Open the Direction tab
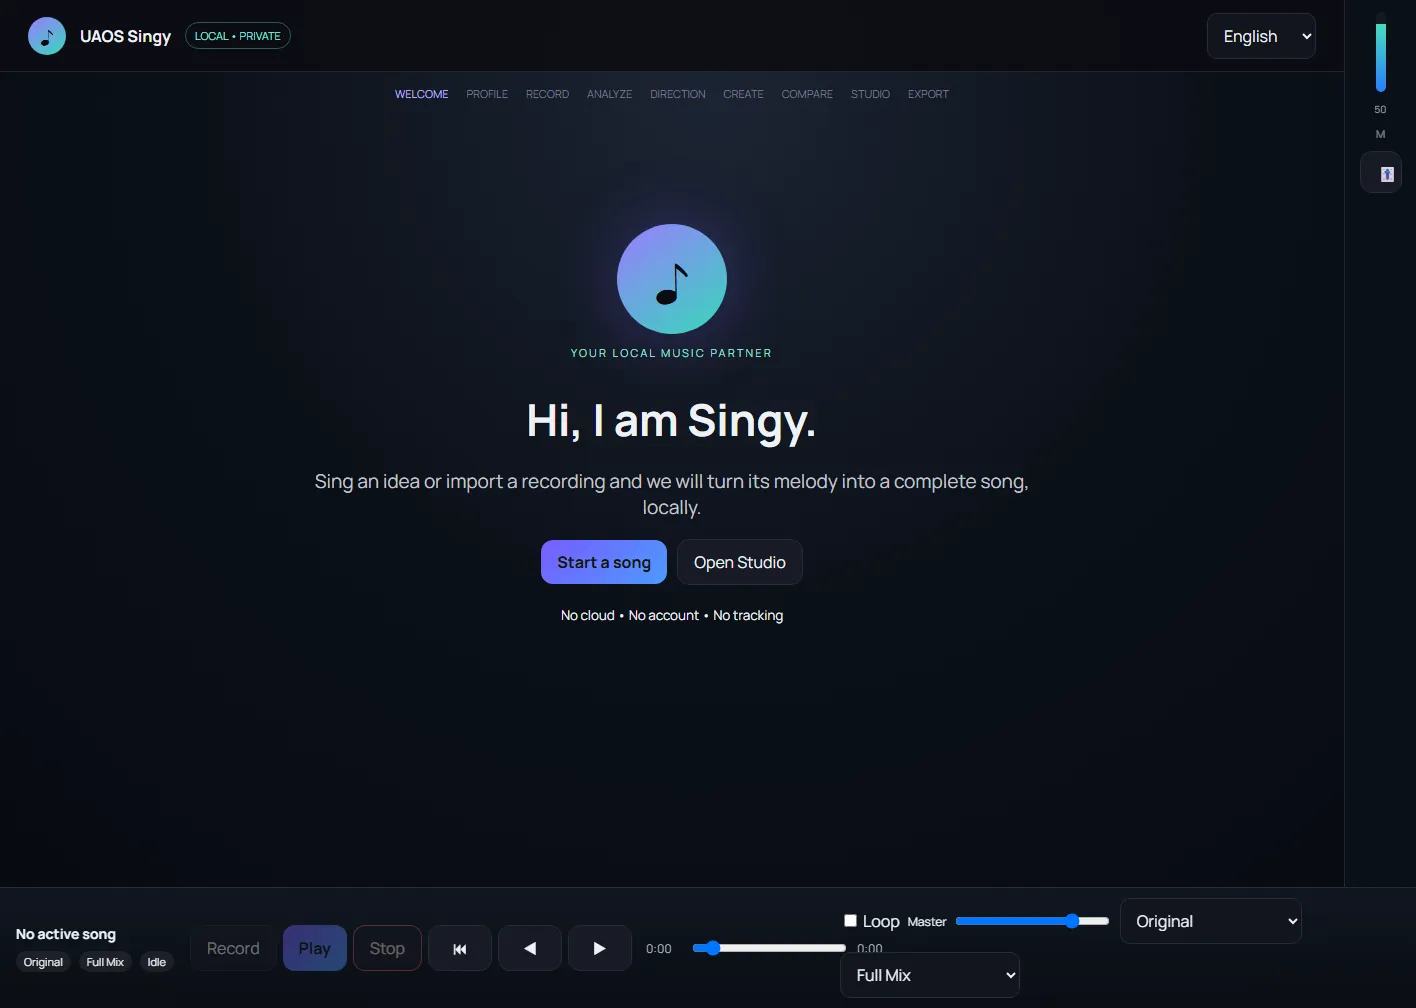This screenshot has height=1008, width=1416. point(678,94)
